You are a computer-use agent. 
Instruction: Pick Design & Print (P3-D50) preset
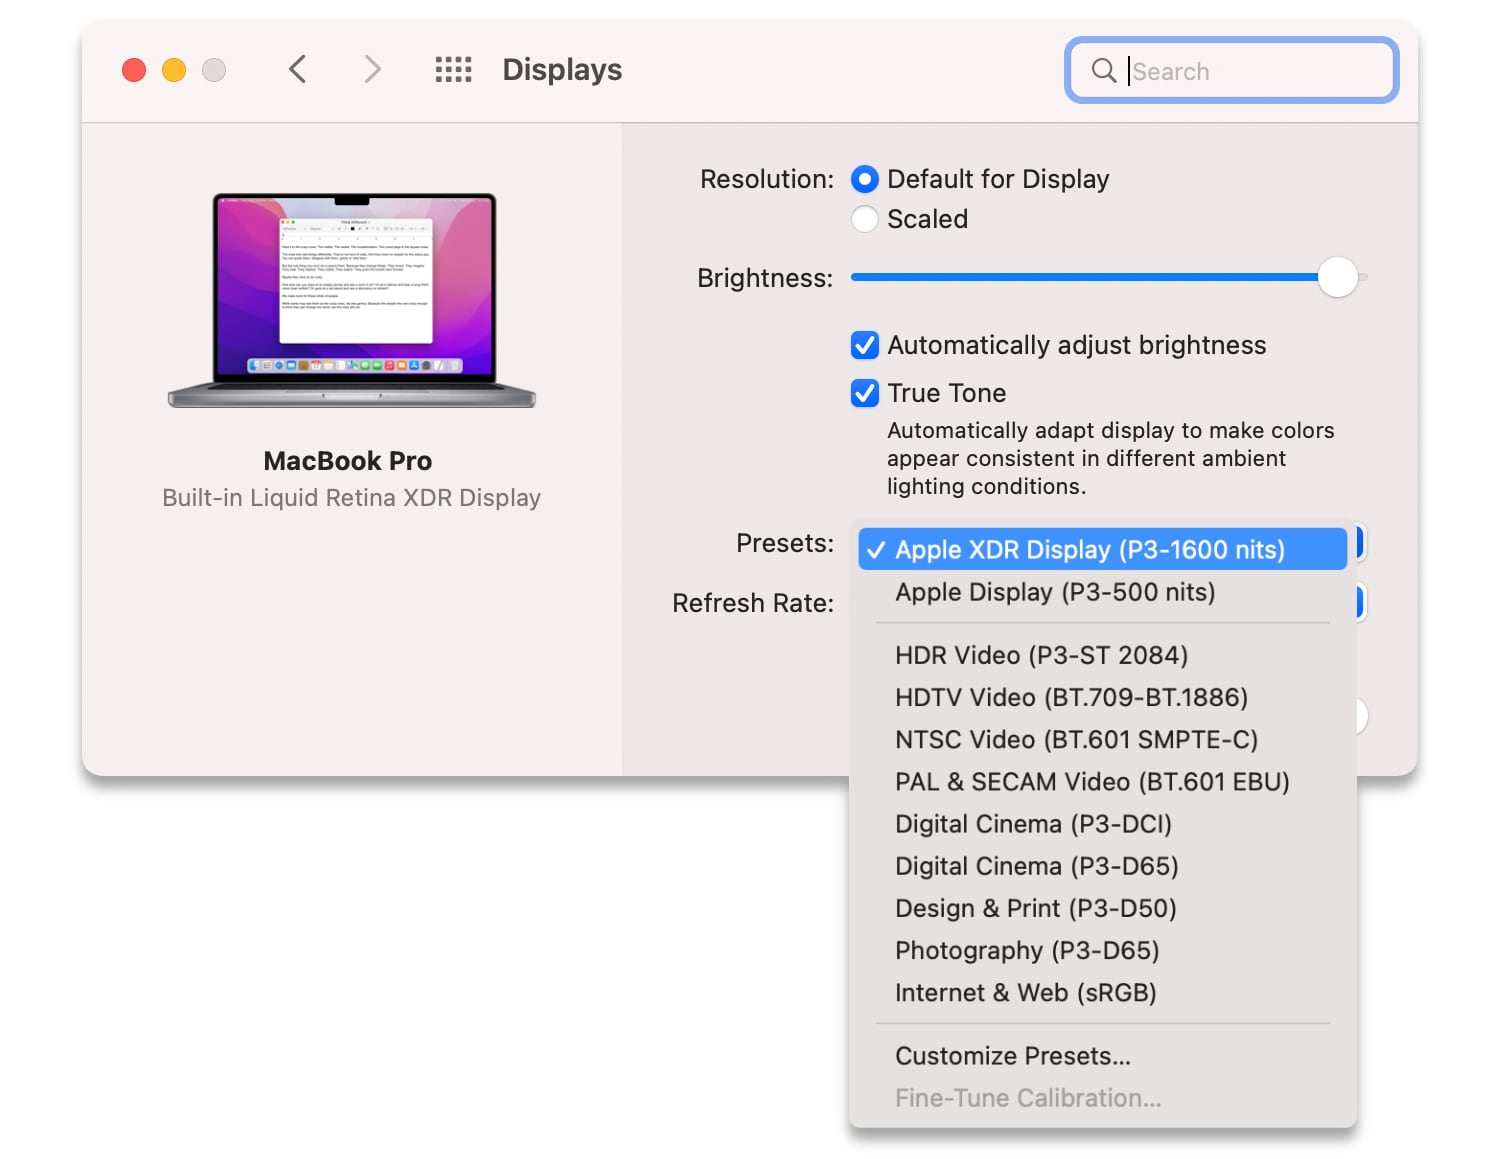tap(1102, 908)
